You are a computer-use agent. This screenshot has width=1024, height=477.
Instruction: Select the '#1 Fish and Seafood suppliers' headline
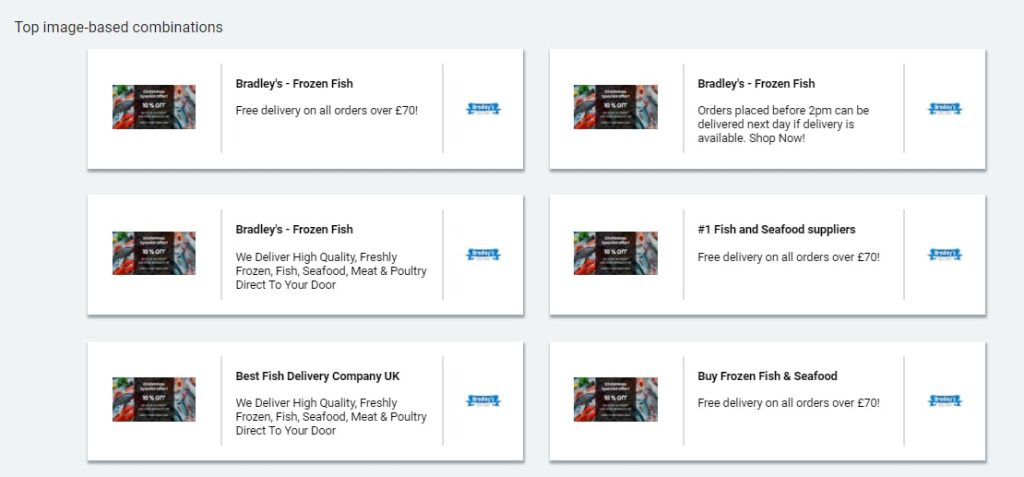tap(776, 229)
